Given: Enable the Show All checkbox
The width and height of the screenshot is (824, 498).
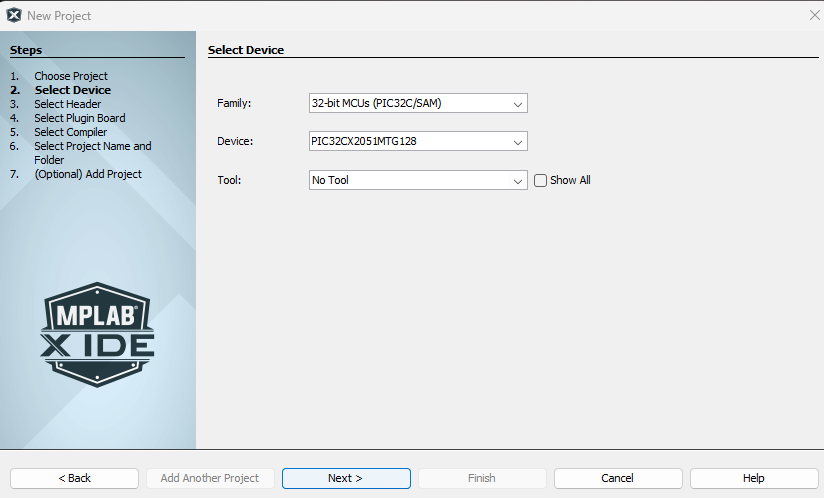Looking at the screenshot, I should tap(541, 181).
